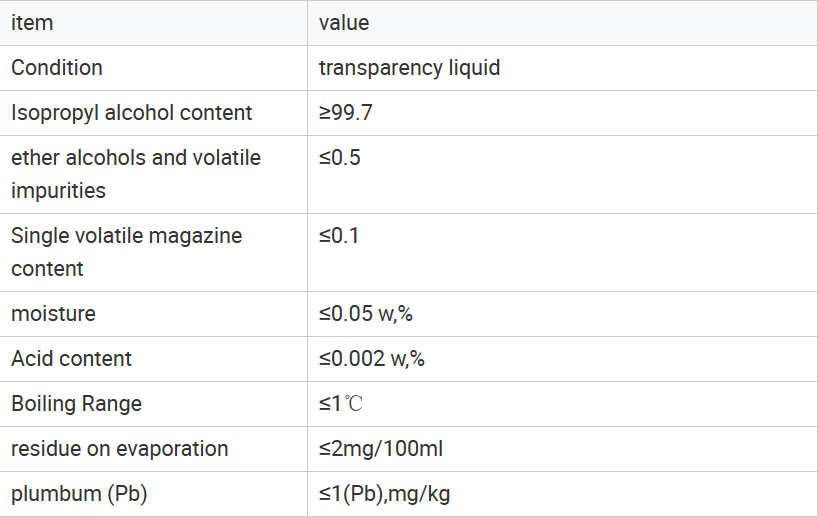
Task: Click the '≤0.5' value cell
Action: click(x=340, y=158)
